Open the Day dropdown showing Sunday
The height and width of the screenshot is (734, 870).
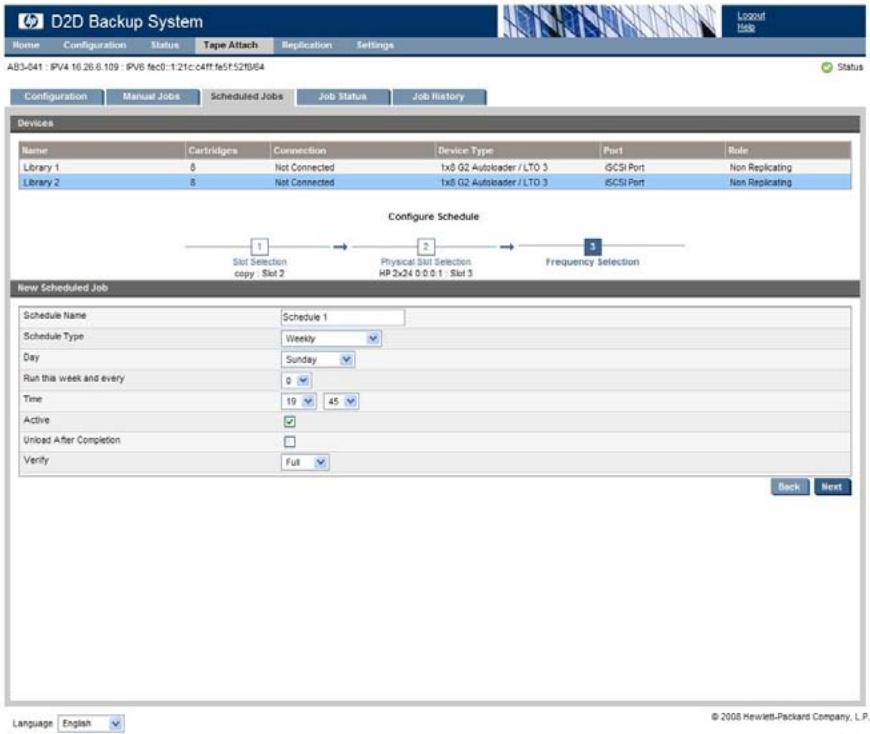(x=318, y=360)
